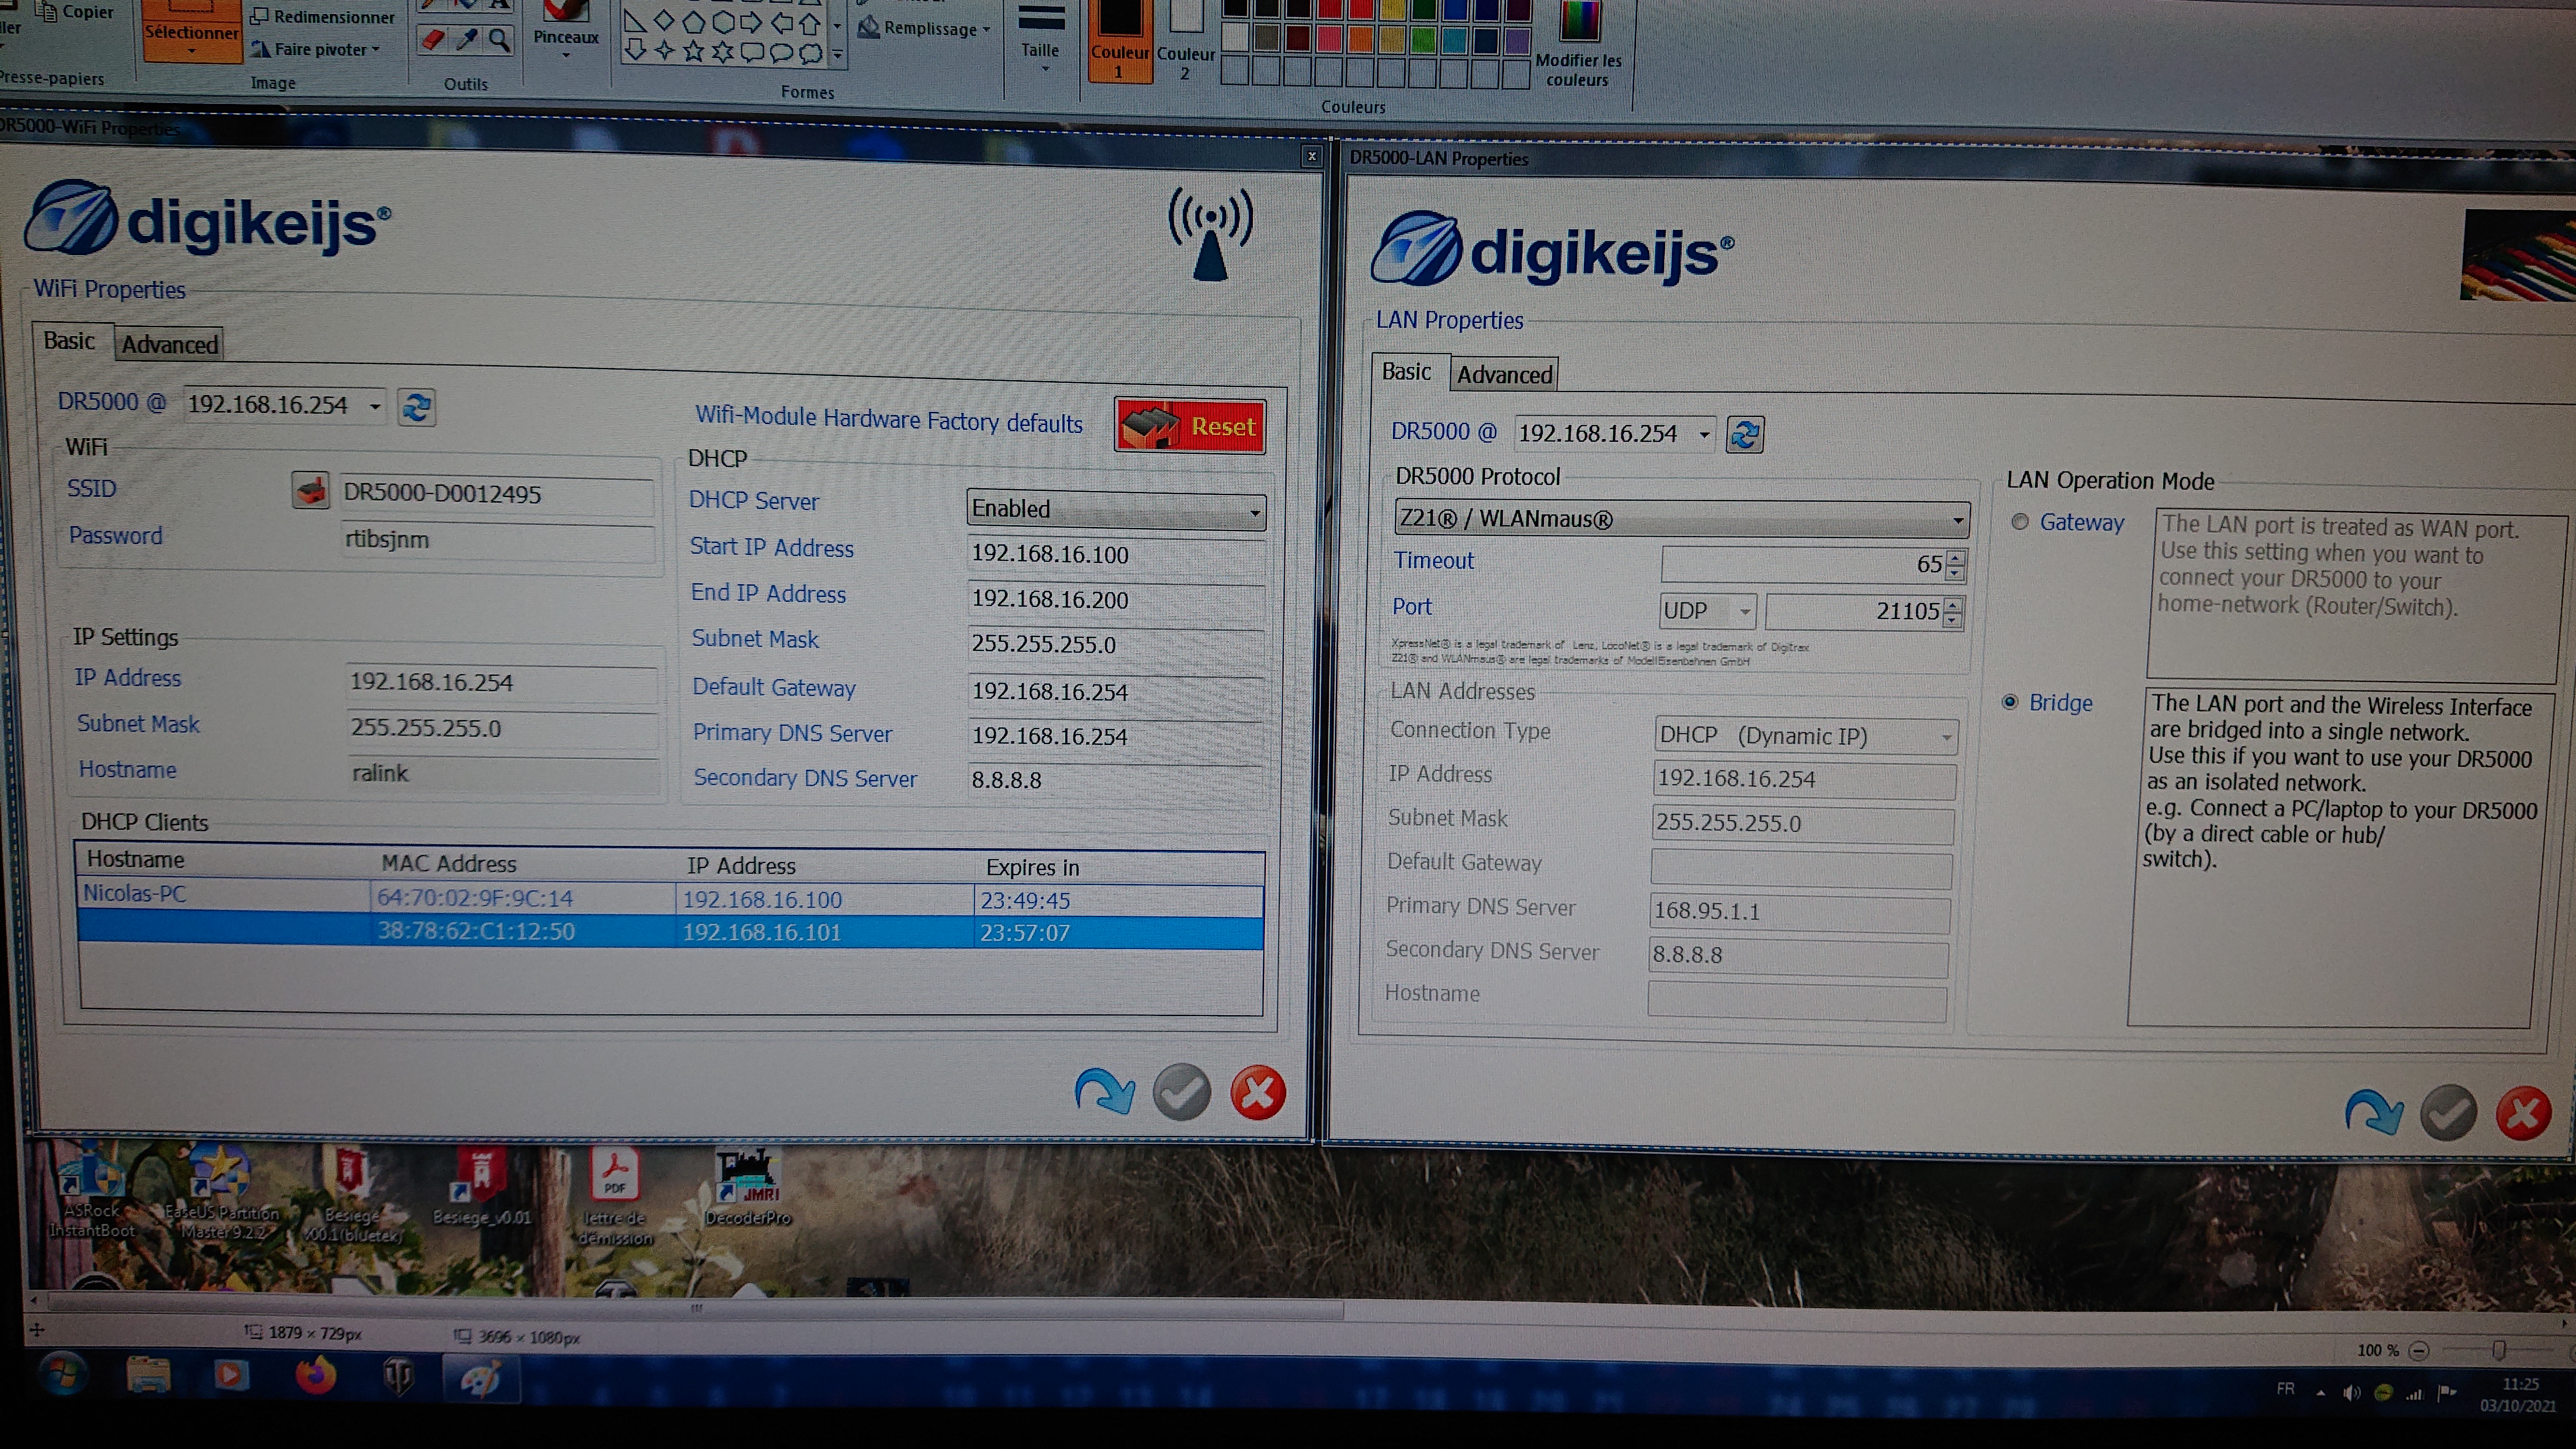Viewport: 2576px width, 1449px height.
Task: Select the five-point star shape
Action: coord(693,51)
